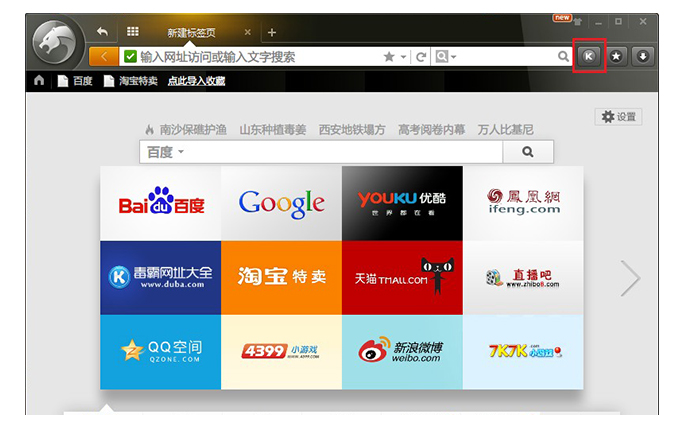Go to next page of tiles arrow
The width and height of the screenshot is (680, 431).
click(x=630, y=278)
